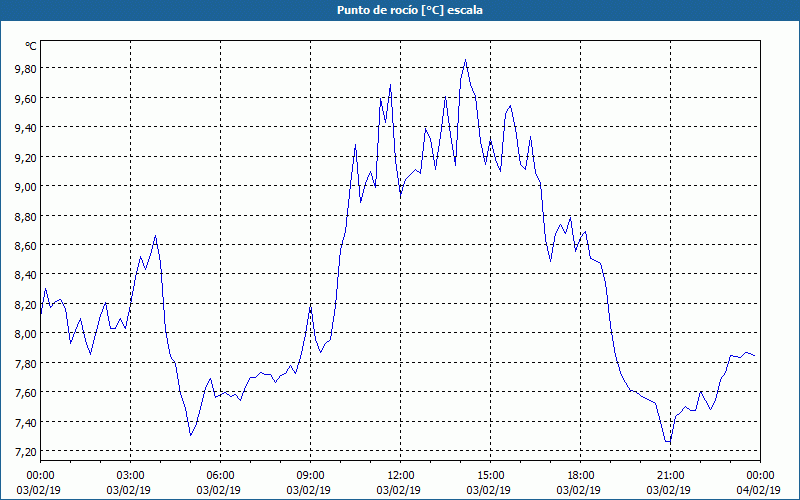Click the °C unit label
This screenshot has height=500, width=800.
pos(31,46)
